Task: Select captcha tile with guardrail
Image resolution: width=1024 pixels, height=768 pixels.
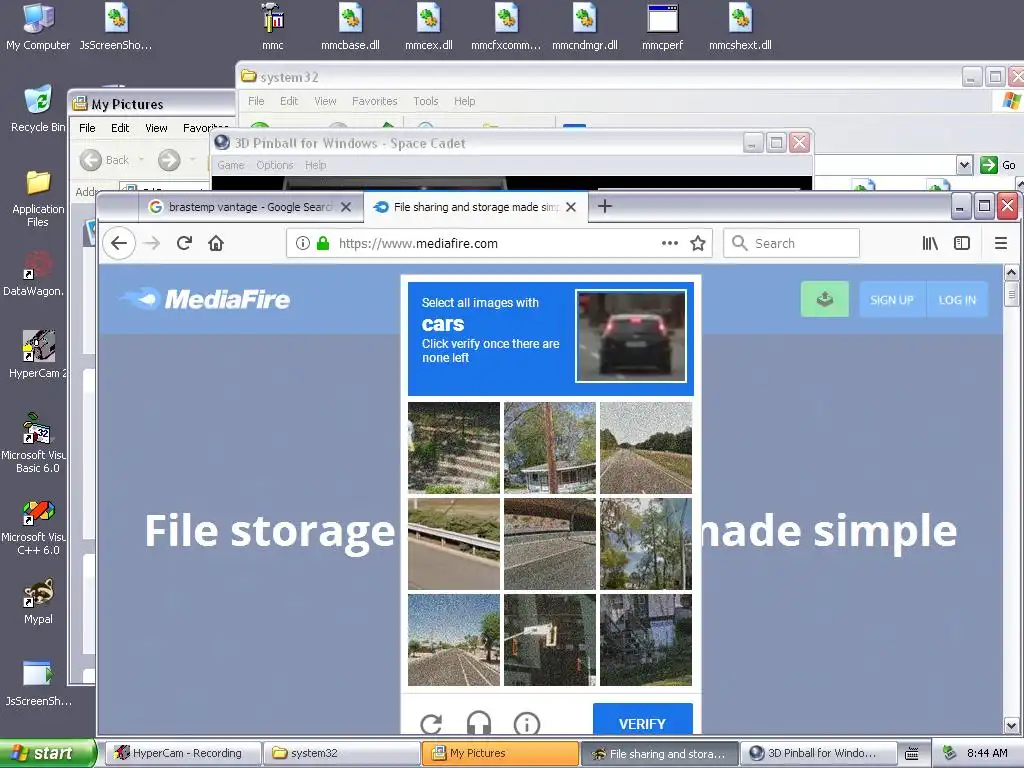Action: pos(454,544)
